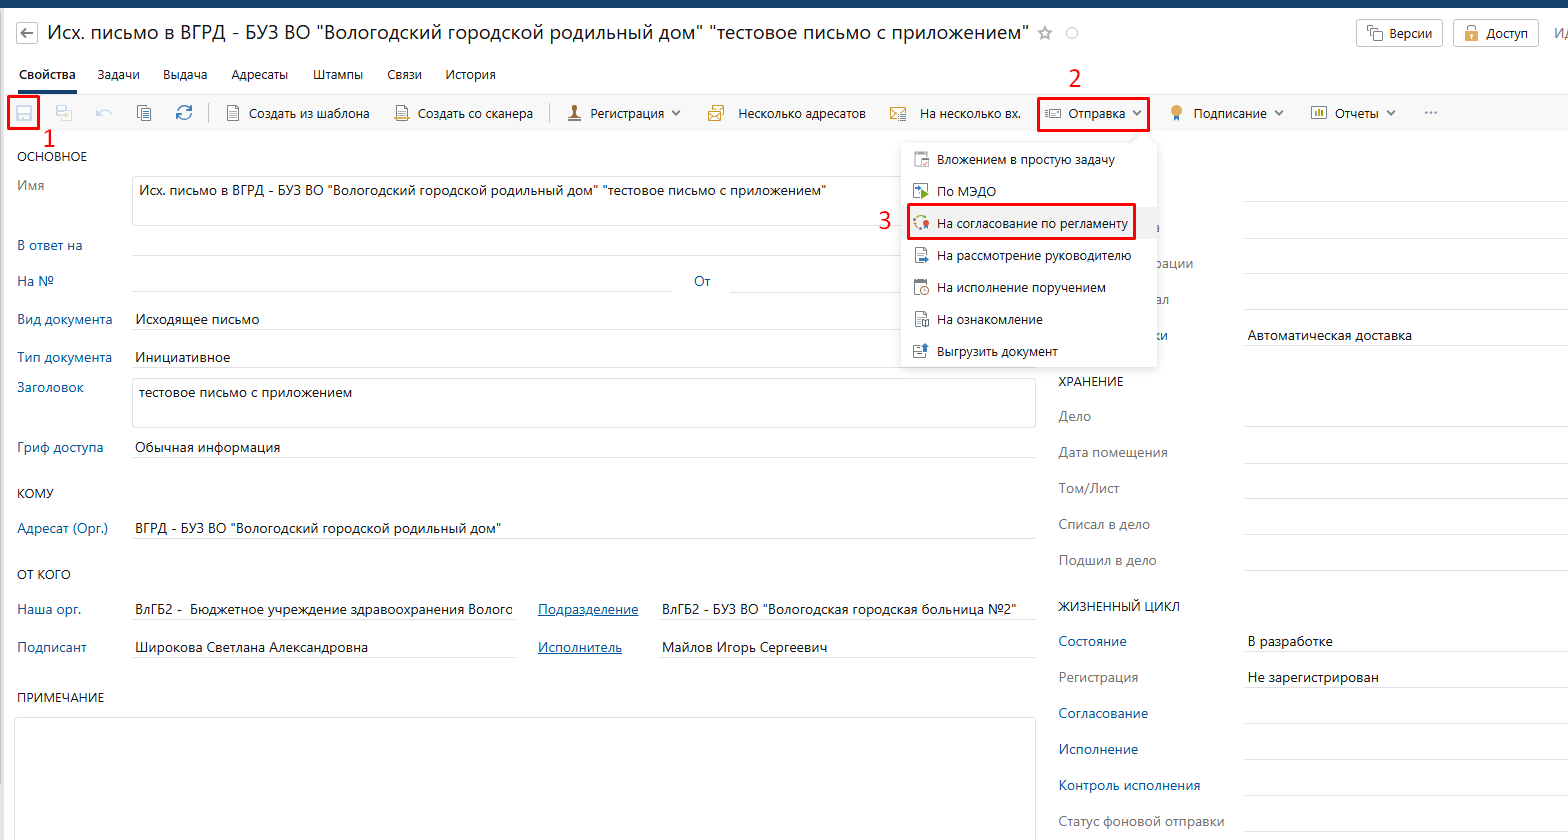Click the copy document icon
Image resolution: width=1568 pixels, height=840 pixels.
coord(144,113)
